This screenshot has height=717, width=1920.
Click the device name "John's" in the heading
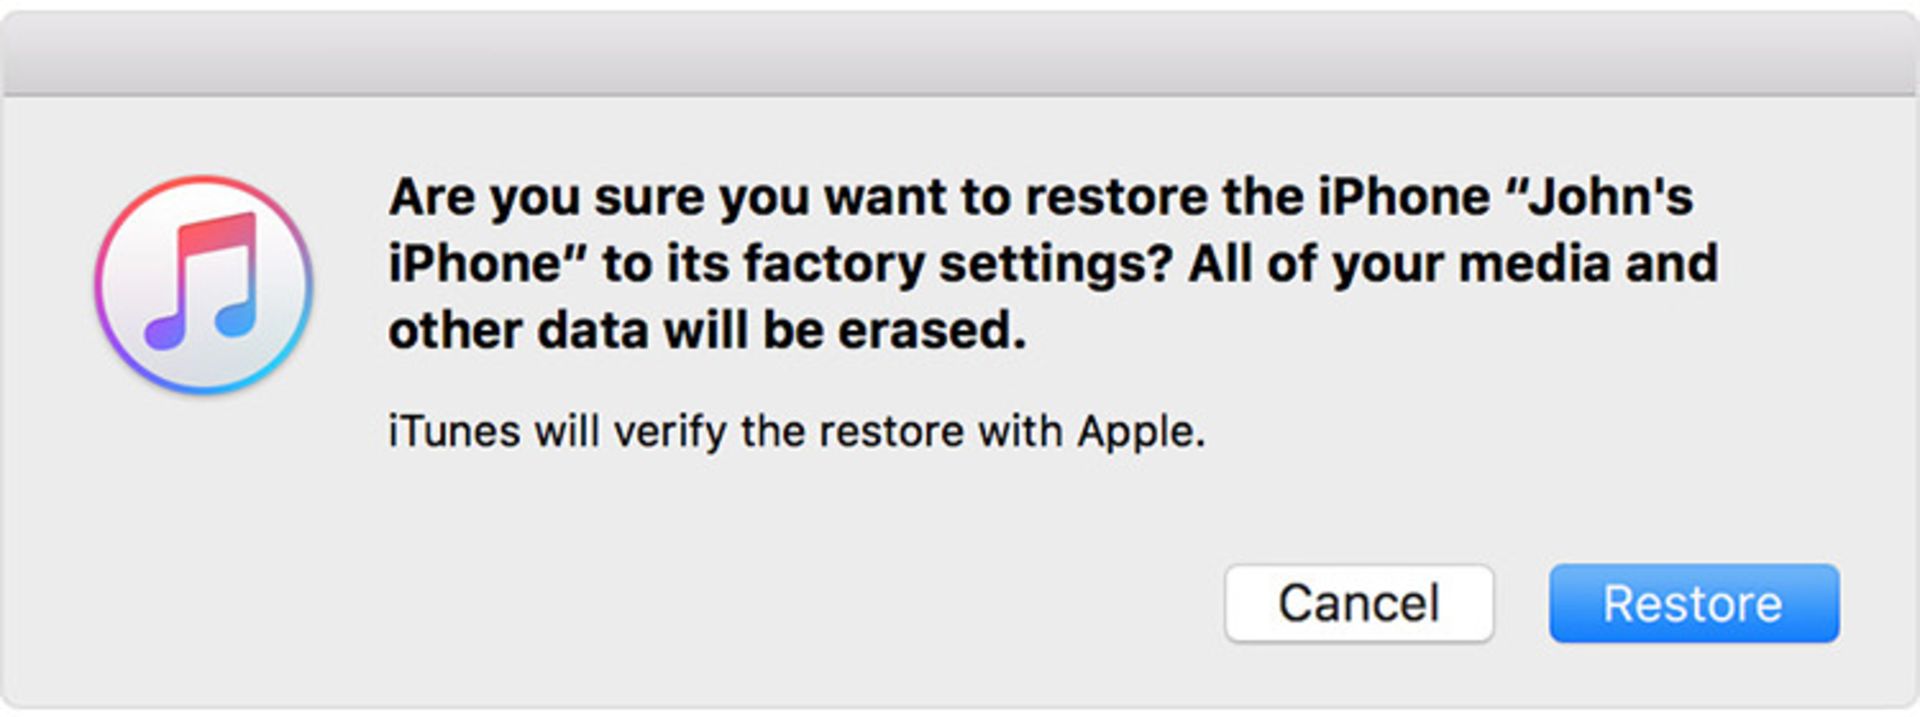click(x=1610, y=197)
